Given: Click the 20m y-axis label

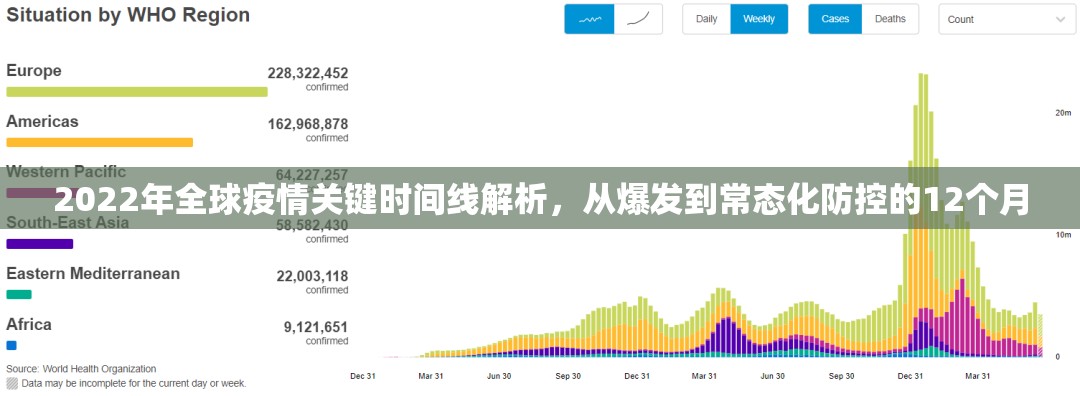Looking at the screenshot, I should click(1063, 112).
